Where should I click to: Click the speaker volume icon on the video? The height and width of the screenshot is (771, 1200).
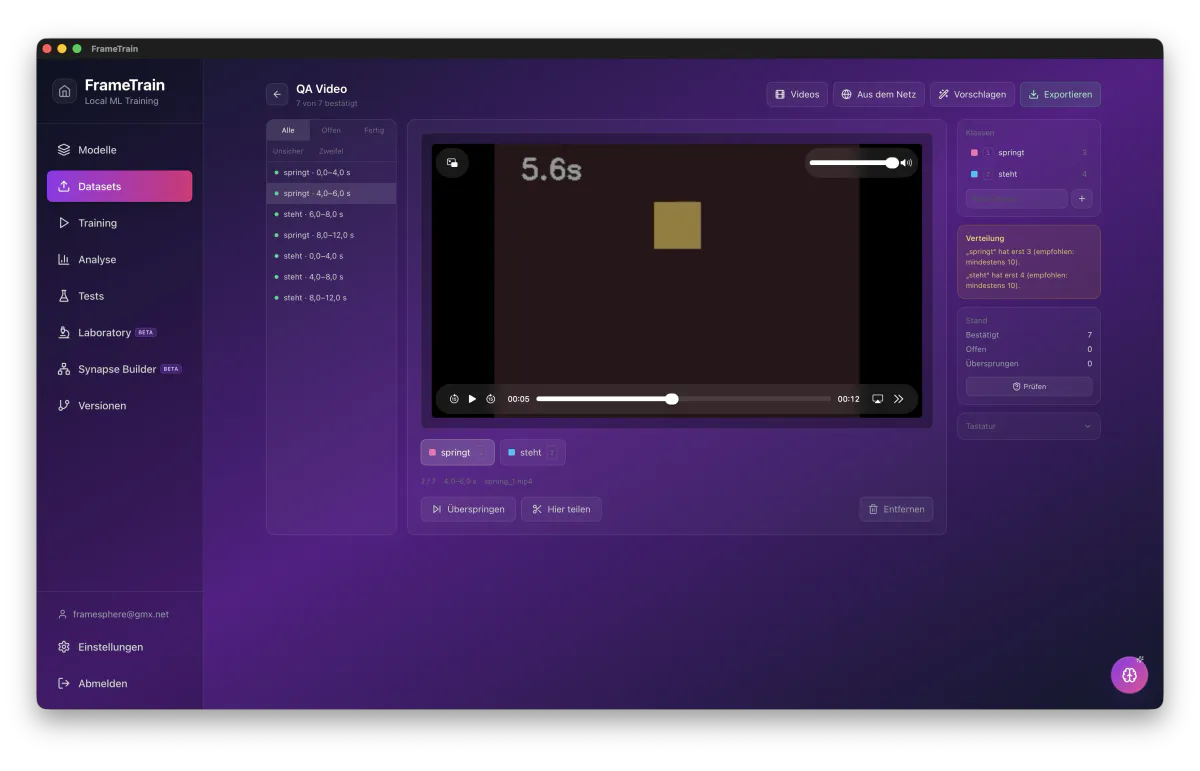(906, 162)
